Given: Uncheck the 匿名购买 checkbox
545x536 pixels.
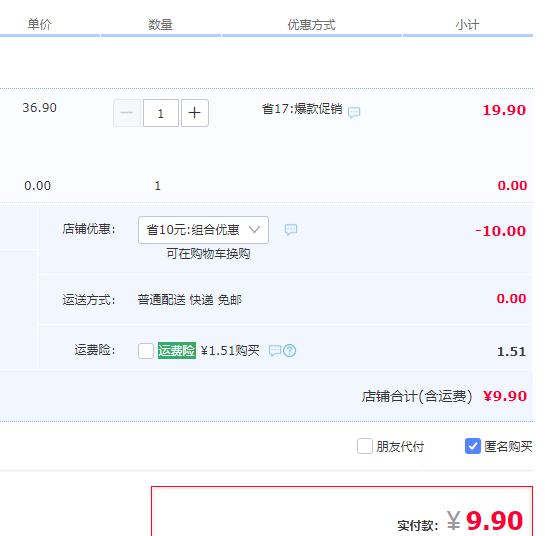Looking at the screenshot, I should [473, 446].
